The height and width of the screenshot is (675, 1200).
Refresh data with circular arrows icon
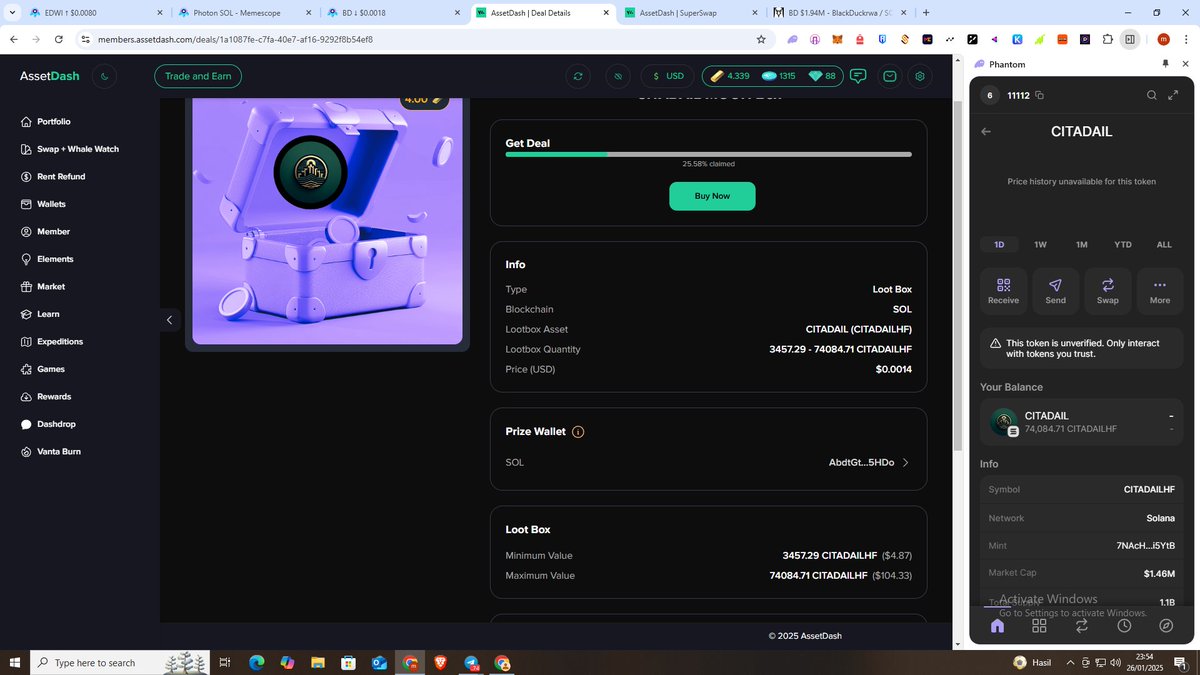(577, 76)
